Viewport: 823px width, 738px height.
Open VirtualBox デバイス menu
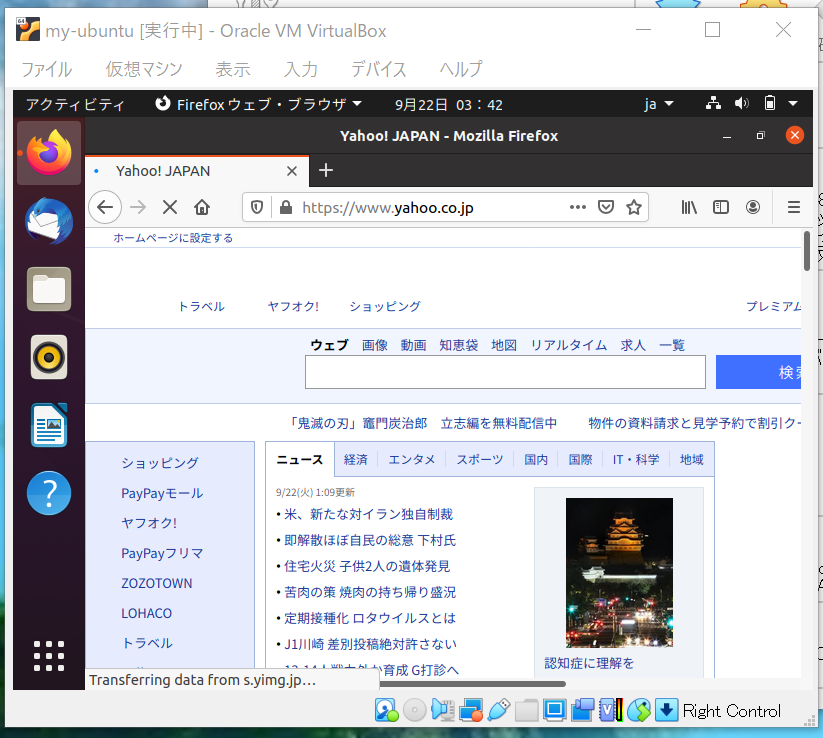(x=378, y=69)
